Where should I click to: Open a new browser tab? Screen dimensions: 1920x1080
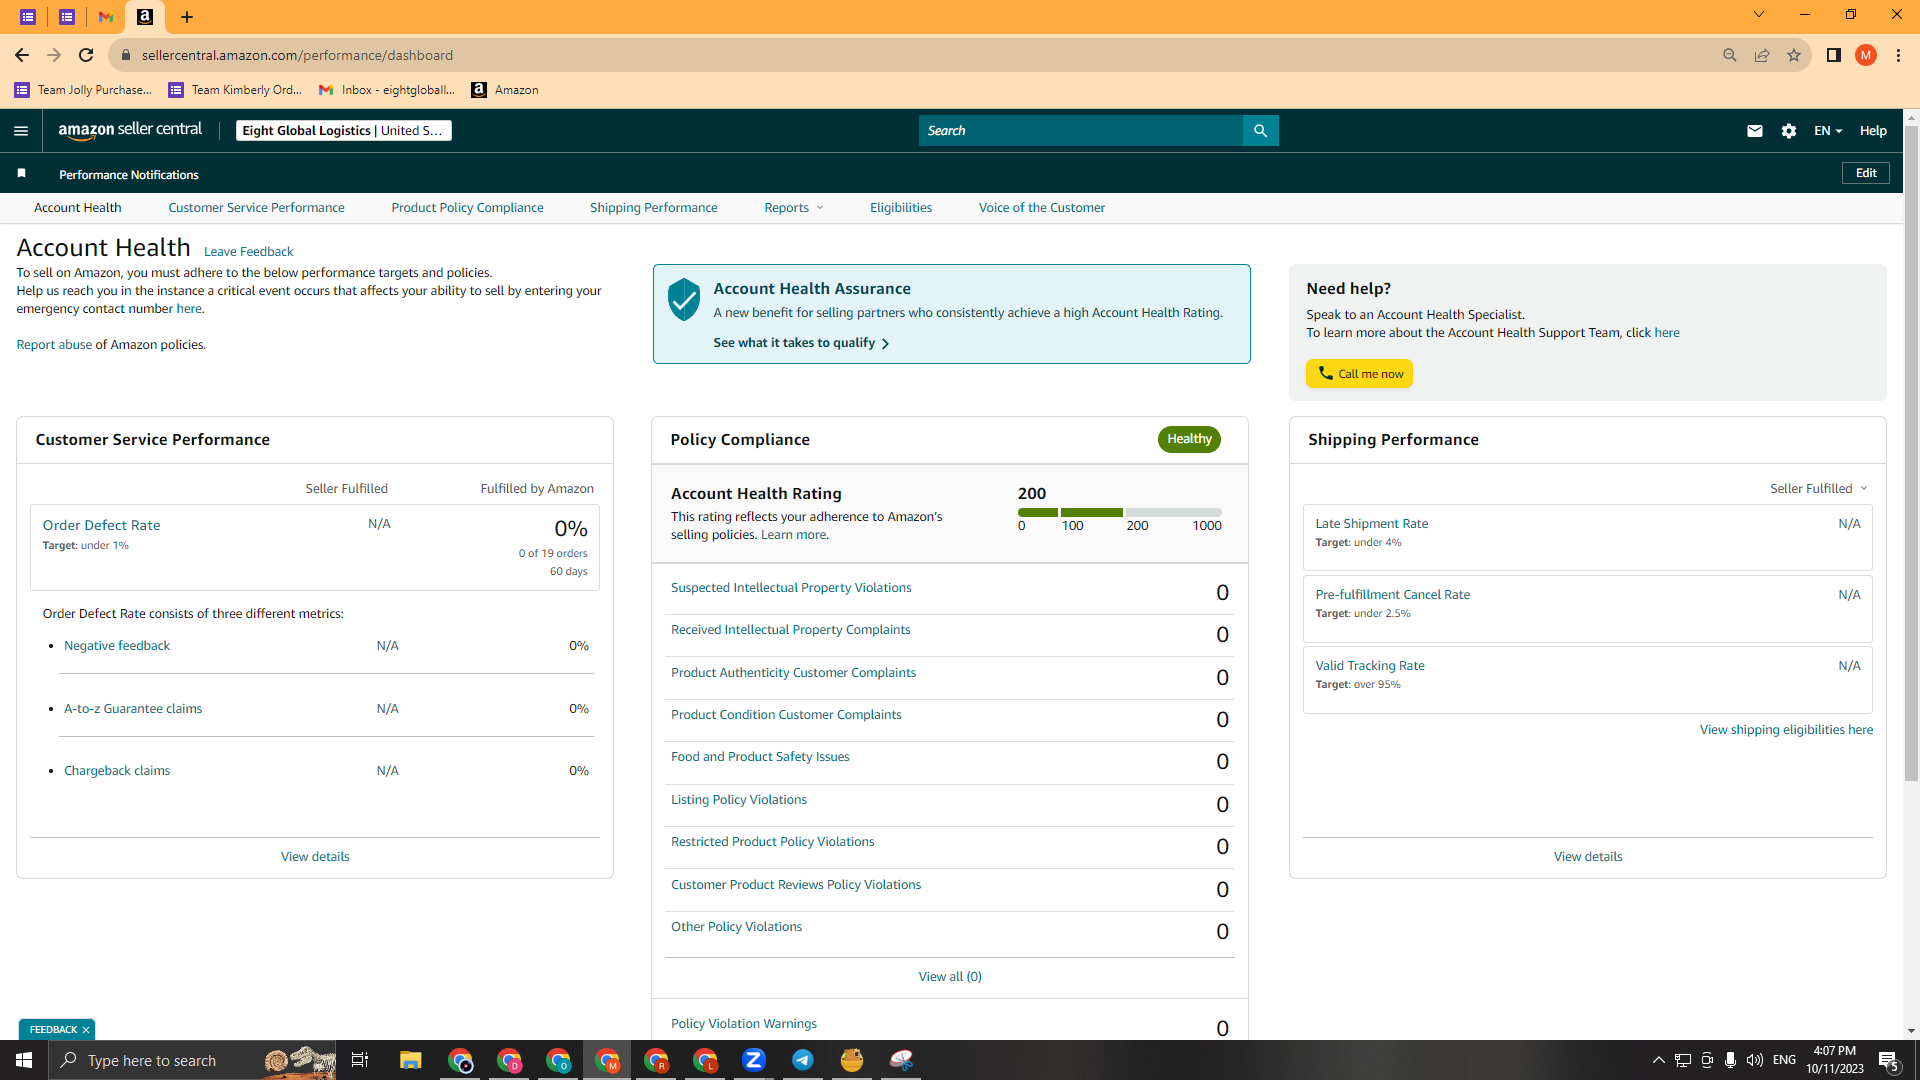pos(187,17)
